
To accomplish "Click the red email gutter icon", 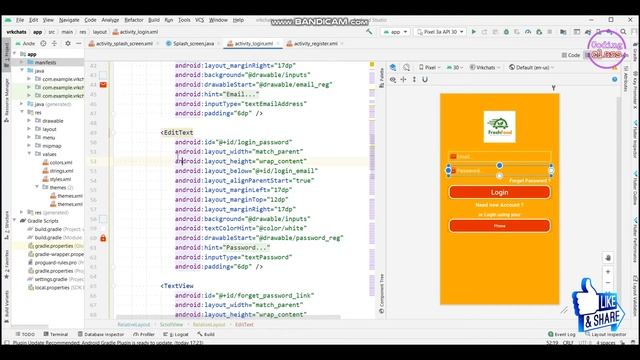I will tap(103, 84).
